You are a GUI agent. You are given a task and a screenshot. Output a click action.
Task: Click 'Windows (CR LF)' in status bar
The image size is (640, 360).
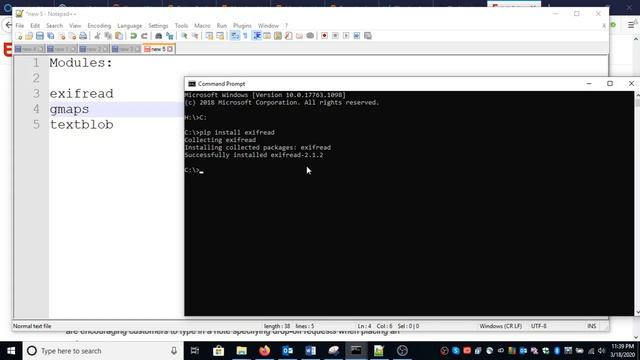click(x=500, y=326)
